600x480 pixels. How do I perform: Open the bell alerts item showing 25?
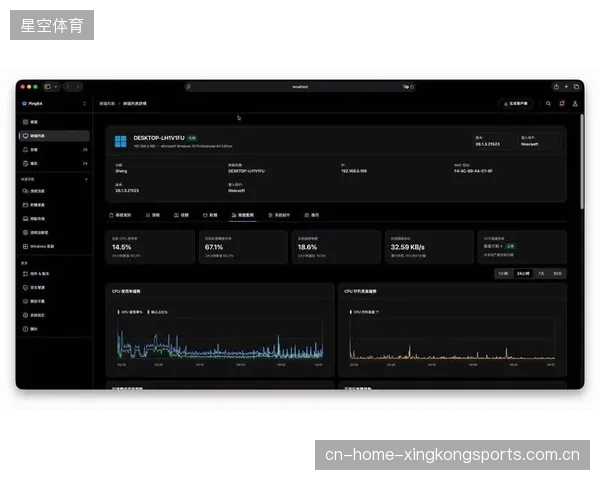(54, 150)
